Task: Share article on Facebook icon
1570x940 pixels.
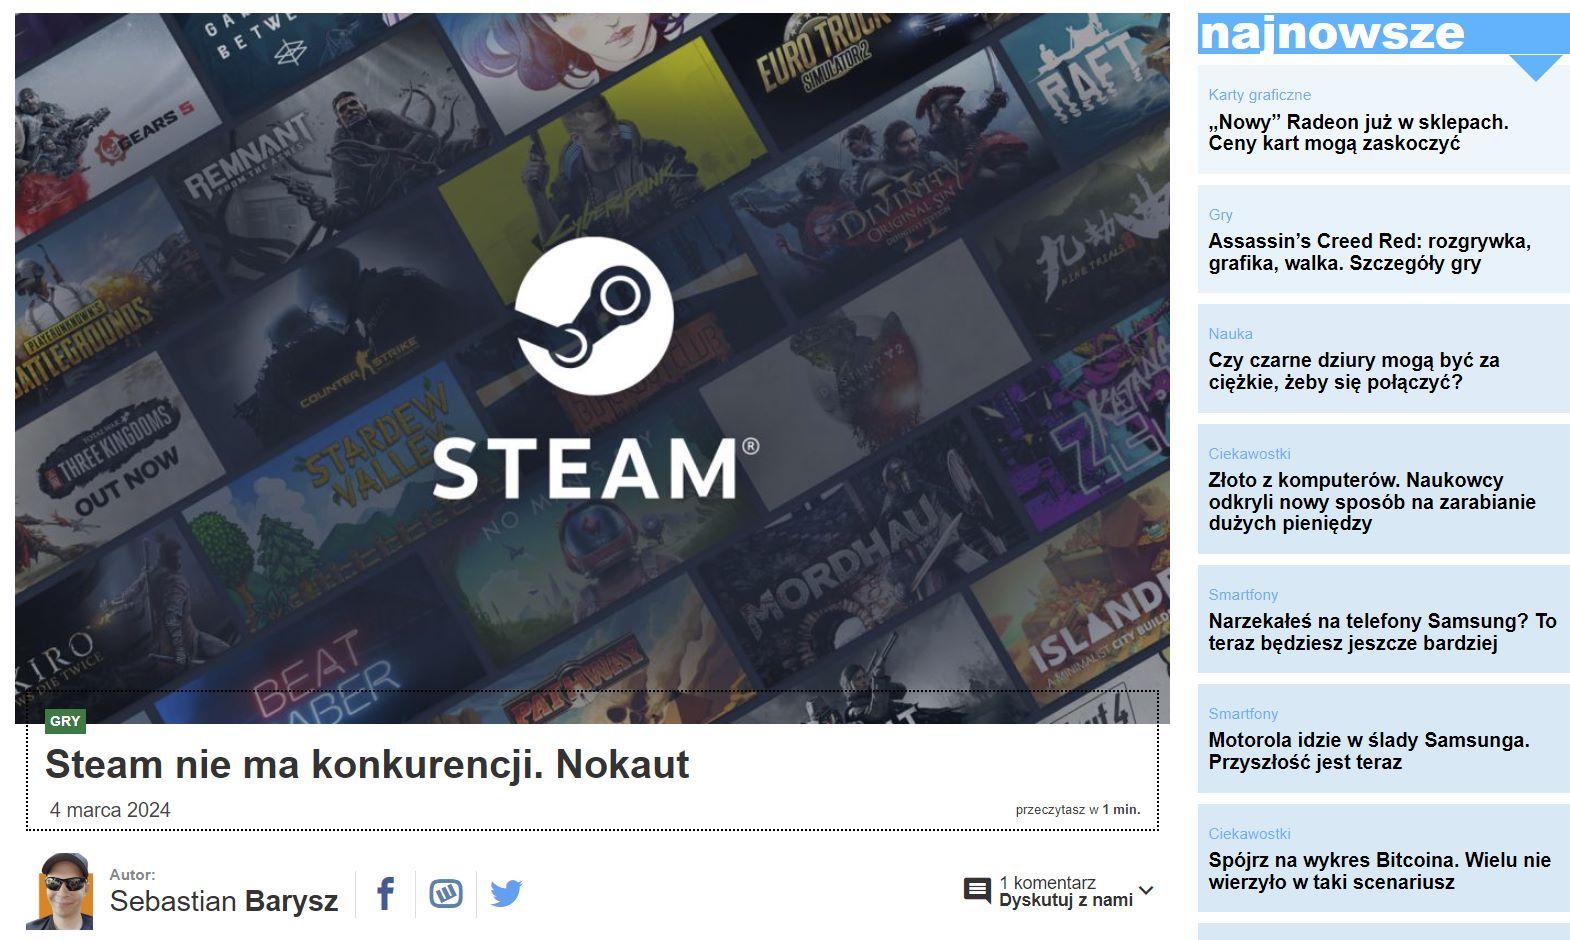Action: coord(386,892)
